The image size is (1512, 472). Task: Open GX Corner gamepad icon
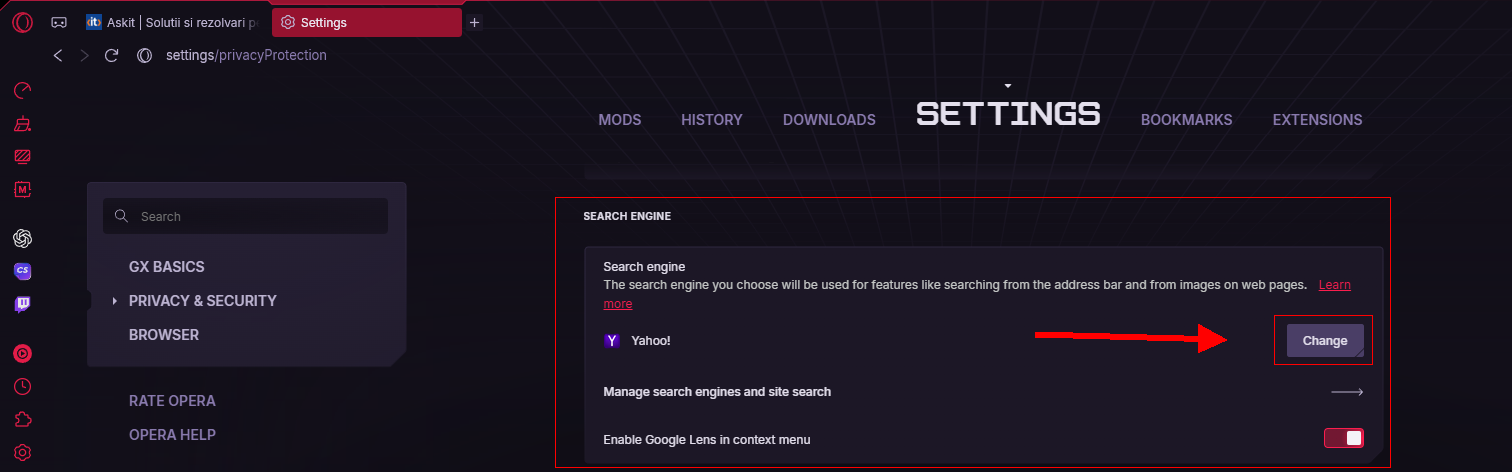(x=59, y=22)
